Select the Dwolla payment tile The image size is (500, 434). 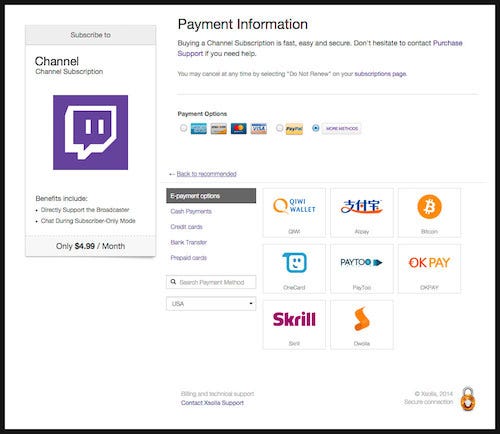coord(362,325)
